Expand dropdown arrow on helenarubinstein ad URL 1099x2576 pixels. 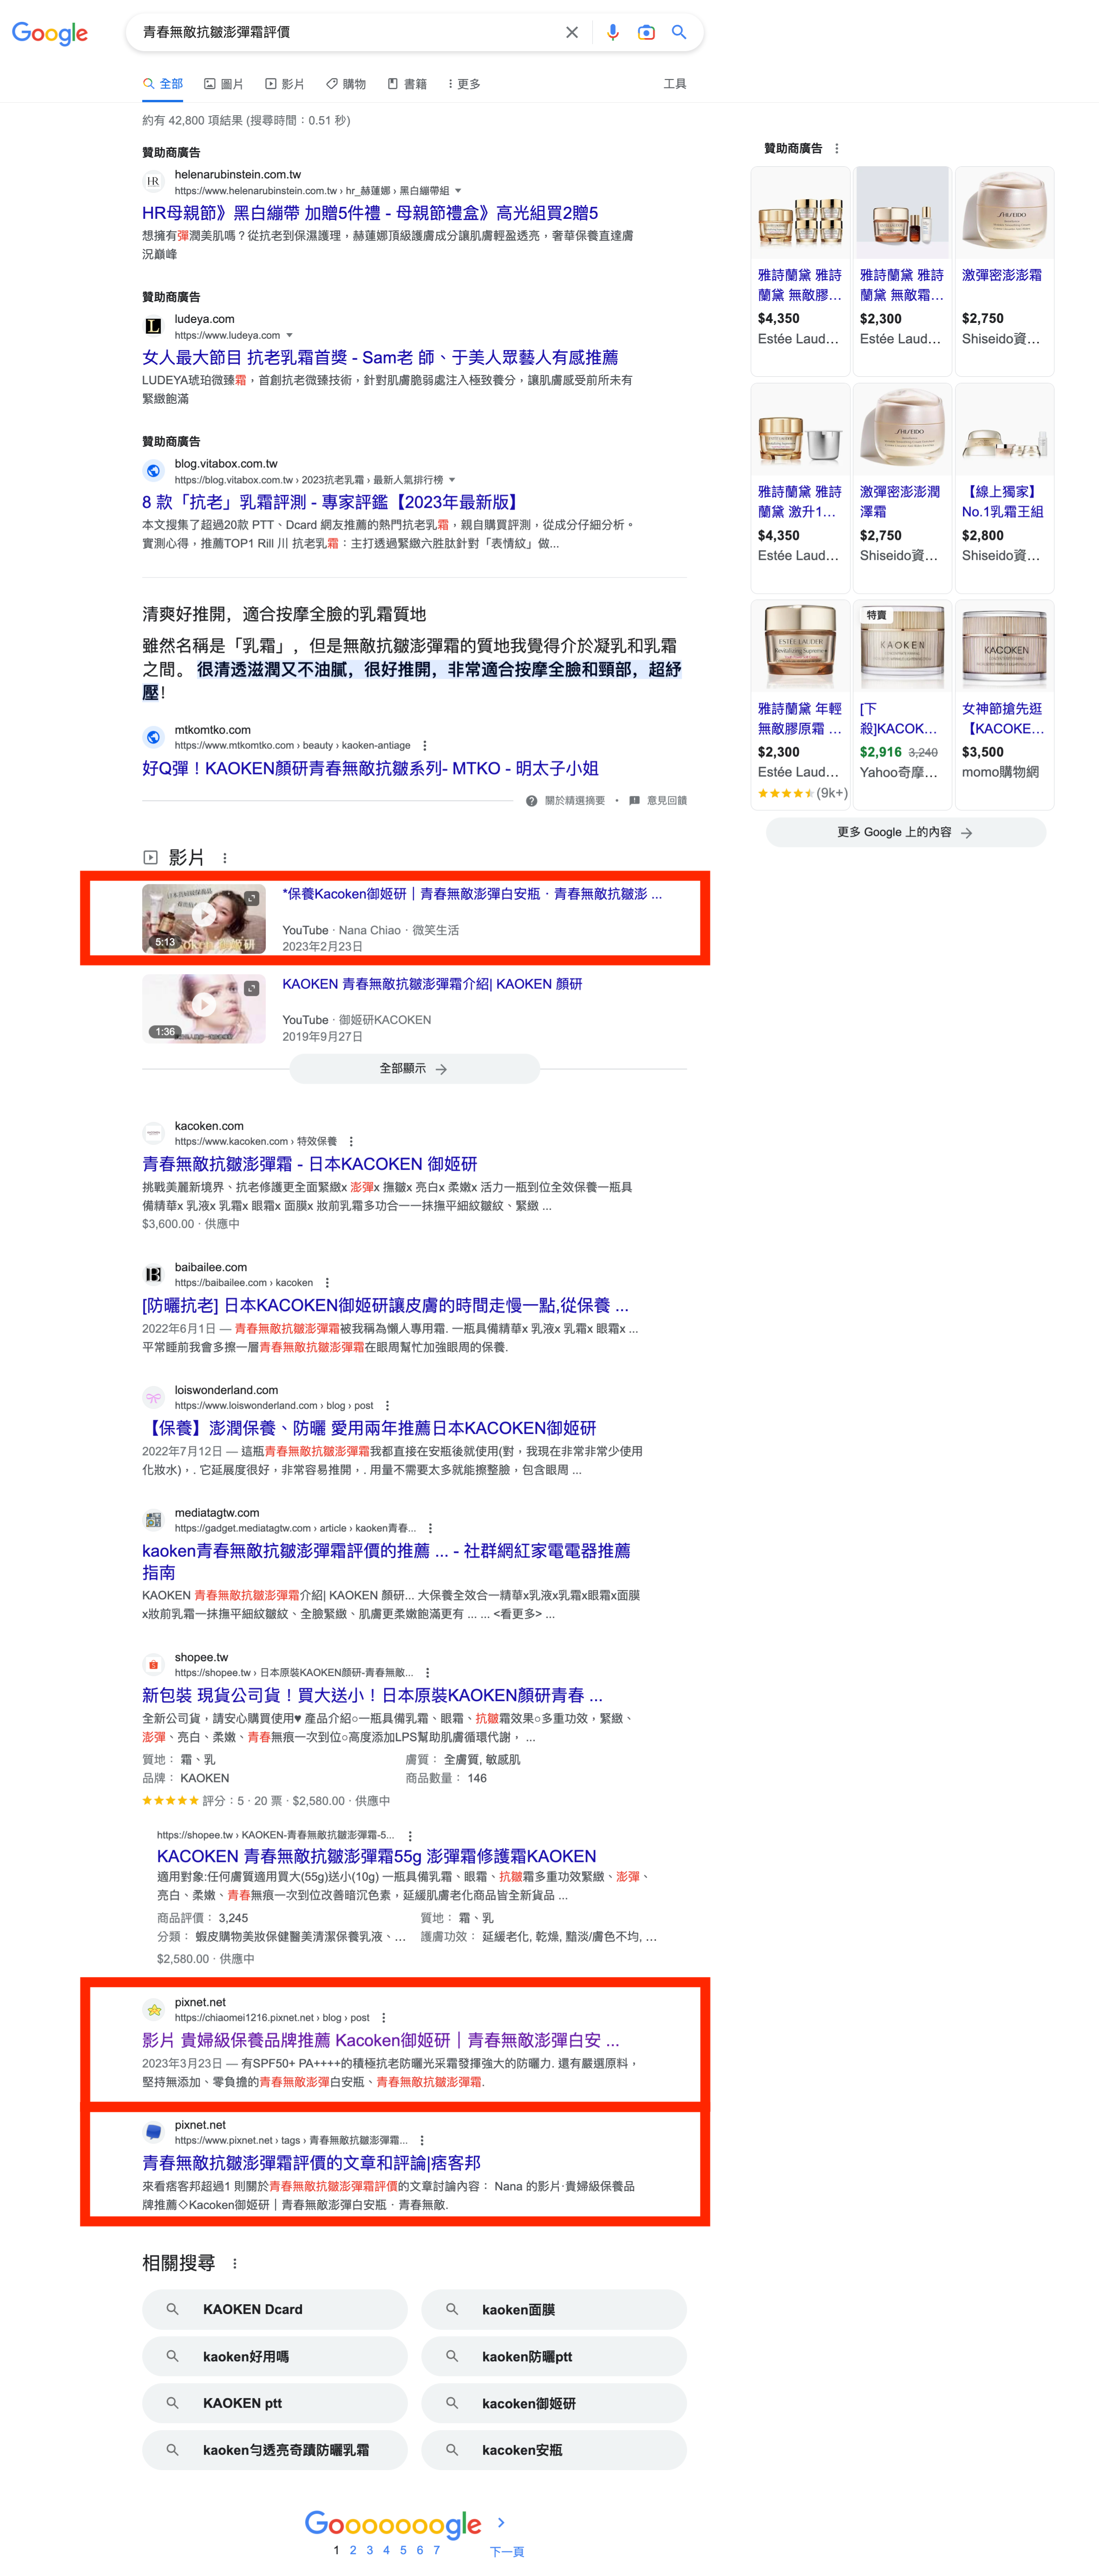pyautogui.click(x=458, y=191)
